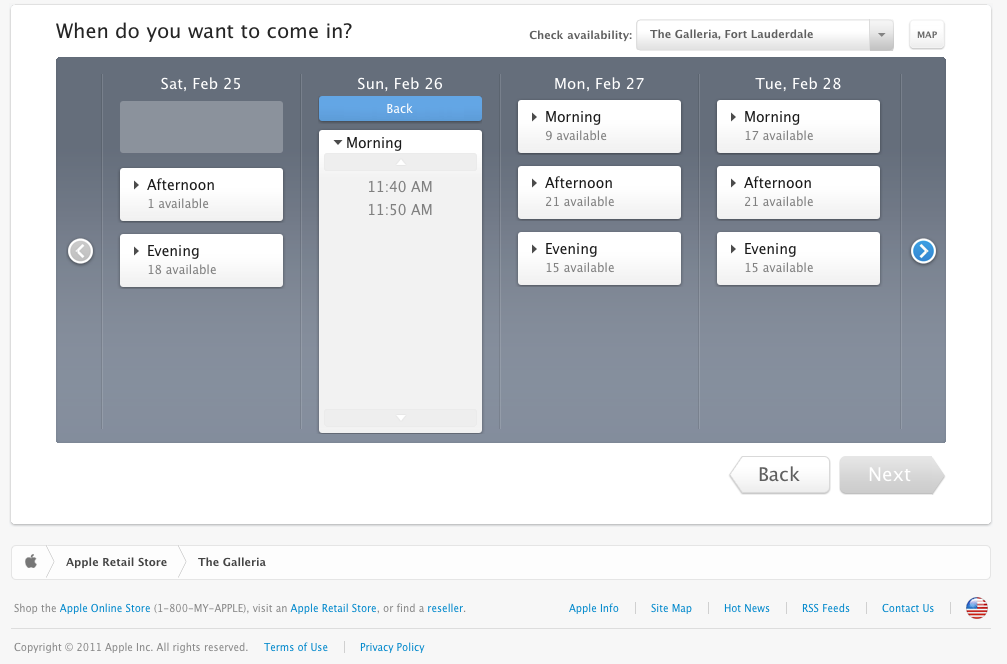The width and height of the screenshot is (1007, 664).
Task: Open Privacy Policy link
Action: point(392,647)
